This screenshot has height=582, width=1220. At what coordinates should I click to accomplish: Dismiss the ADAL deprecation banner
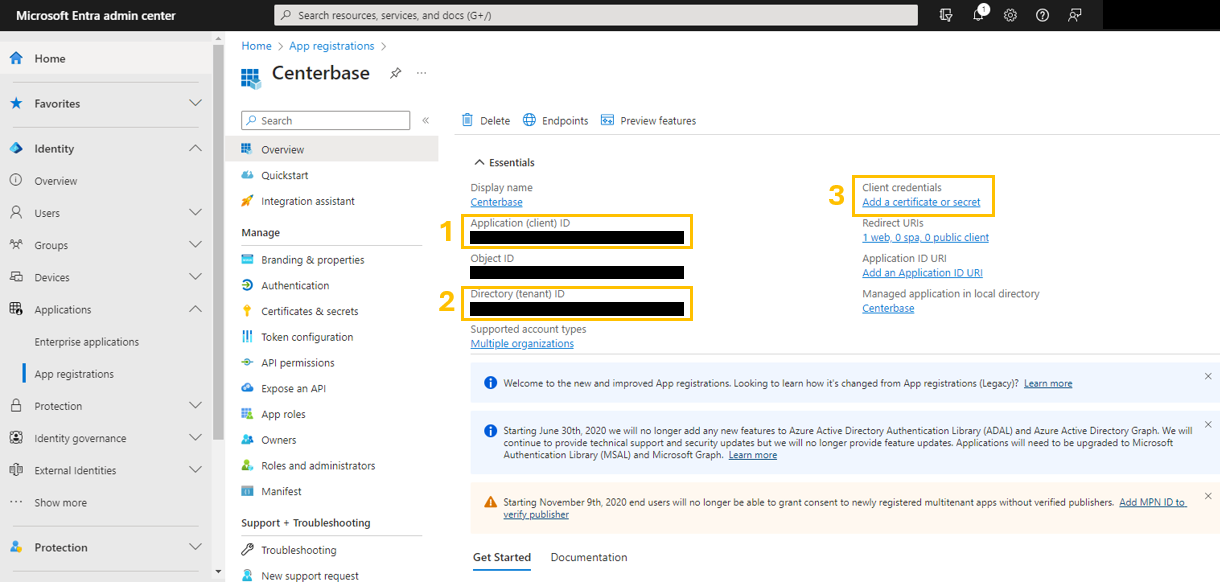(1208, 424)
